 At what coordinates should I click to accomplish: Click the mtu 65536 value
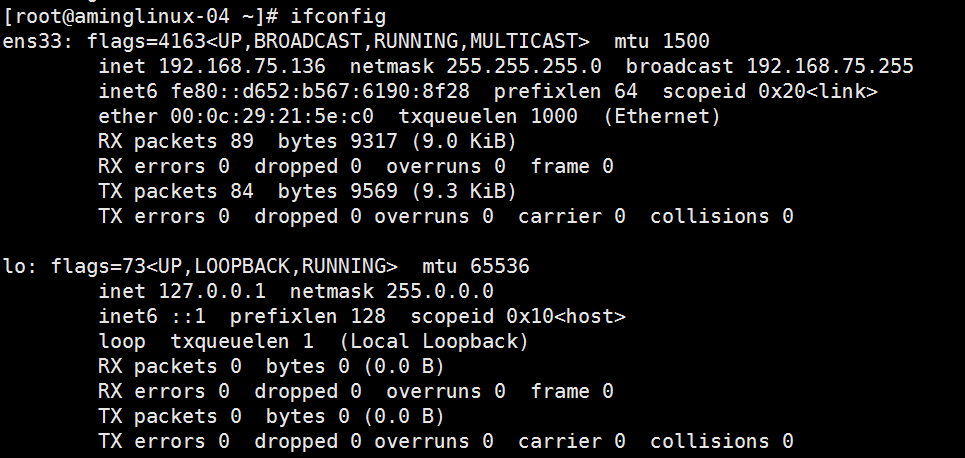(x=476, y=267)
